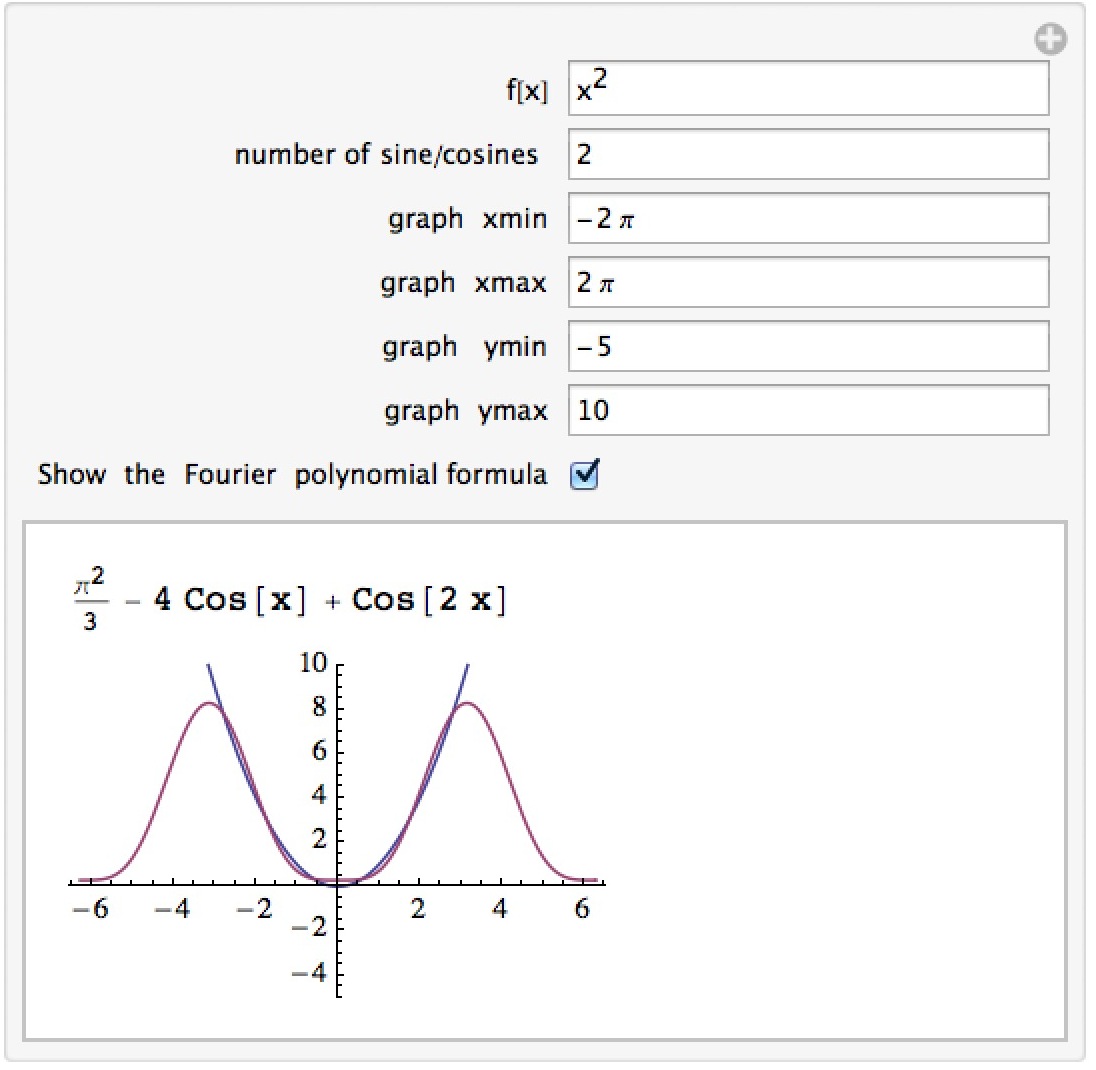Click the "graph ymin" label text
This screenshot has height=1070, width=1096.
tap(464, 347)
